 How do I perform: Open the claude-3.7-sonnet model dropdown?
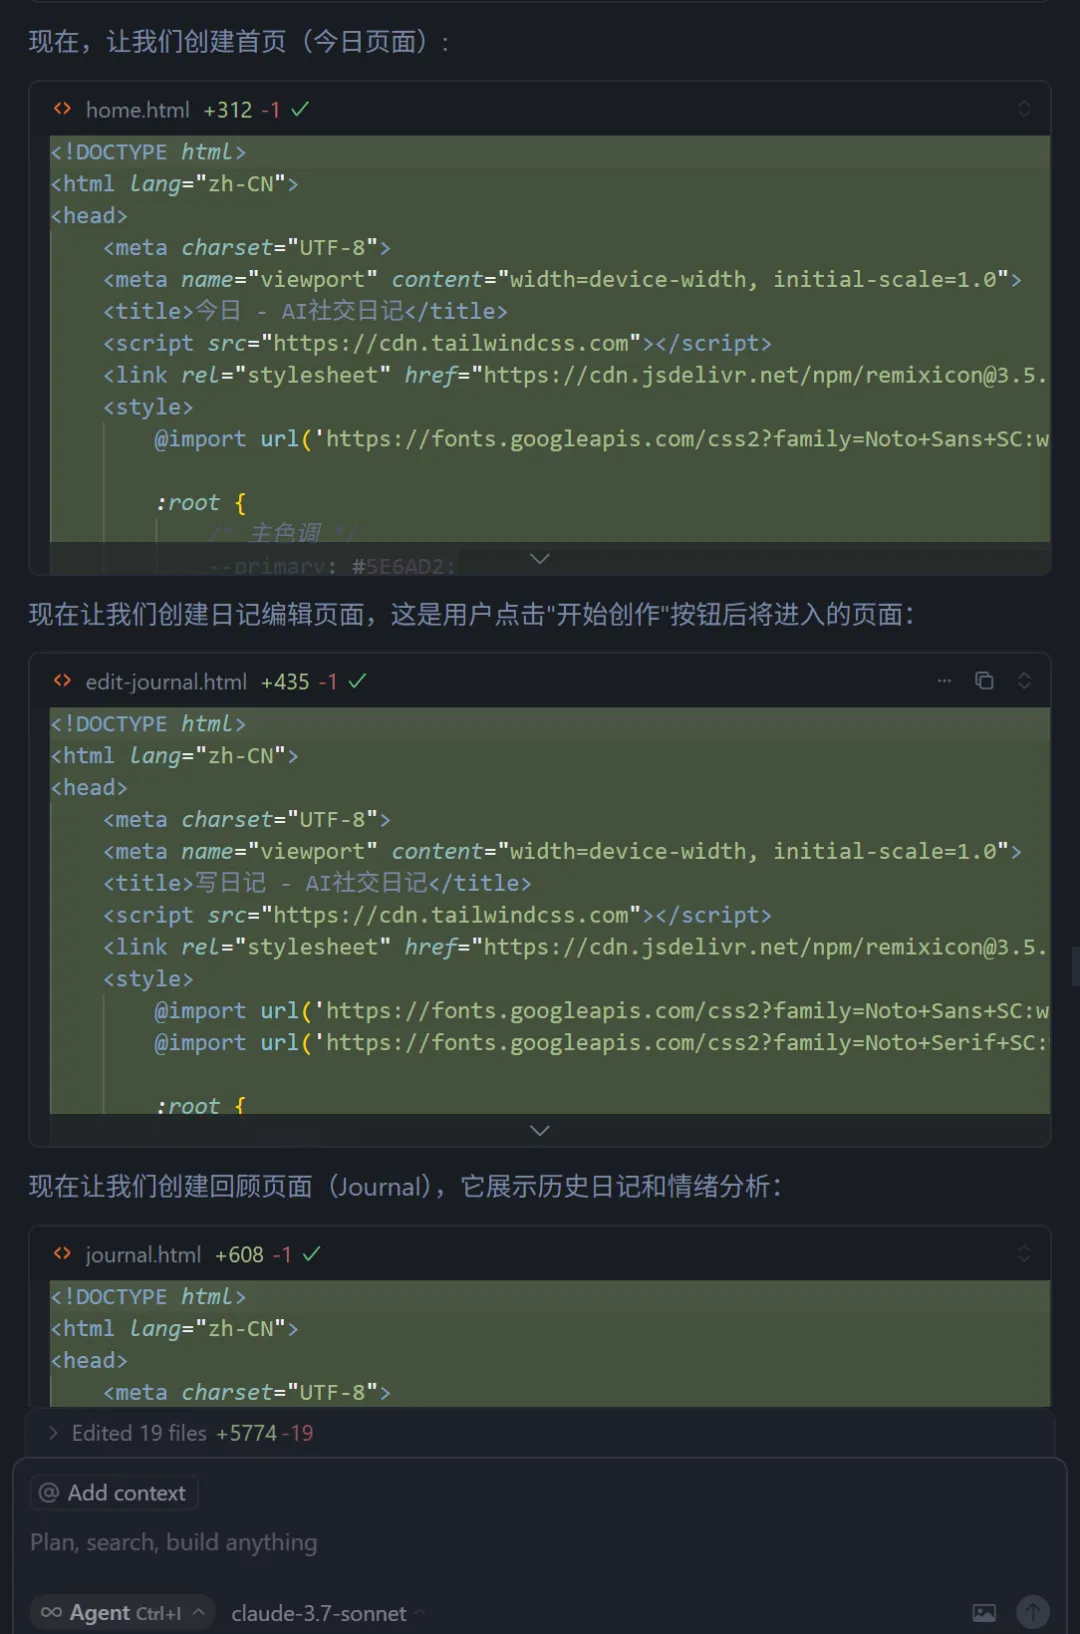[328, 1613]
